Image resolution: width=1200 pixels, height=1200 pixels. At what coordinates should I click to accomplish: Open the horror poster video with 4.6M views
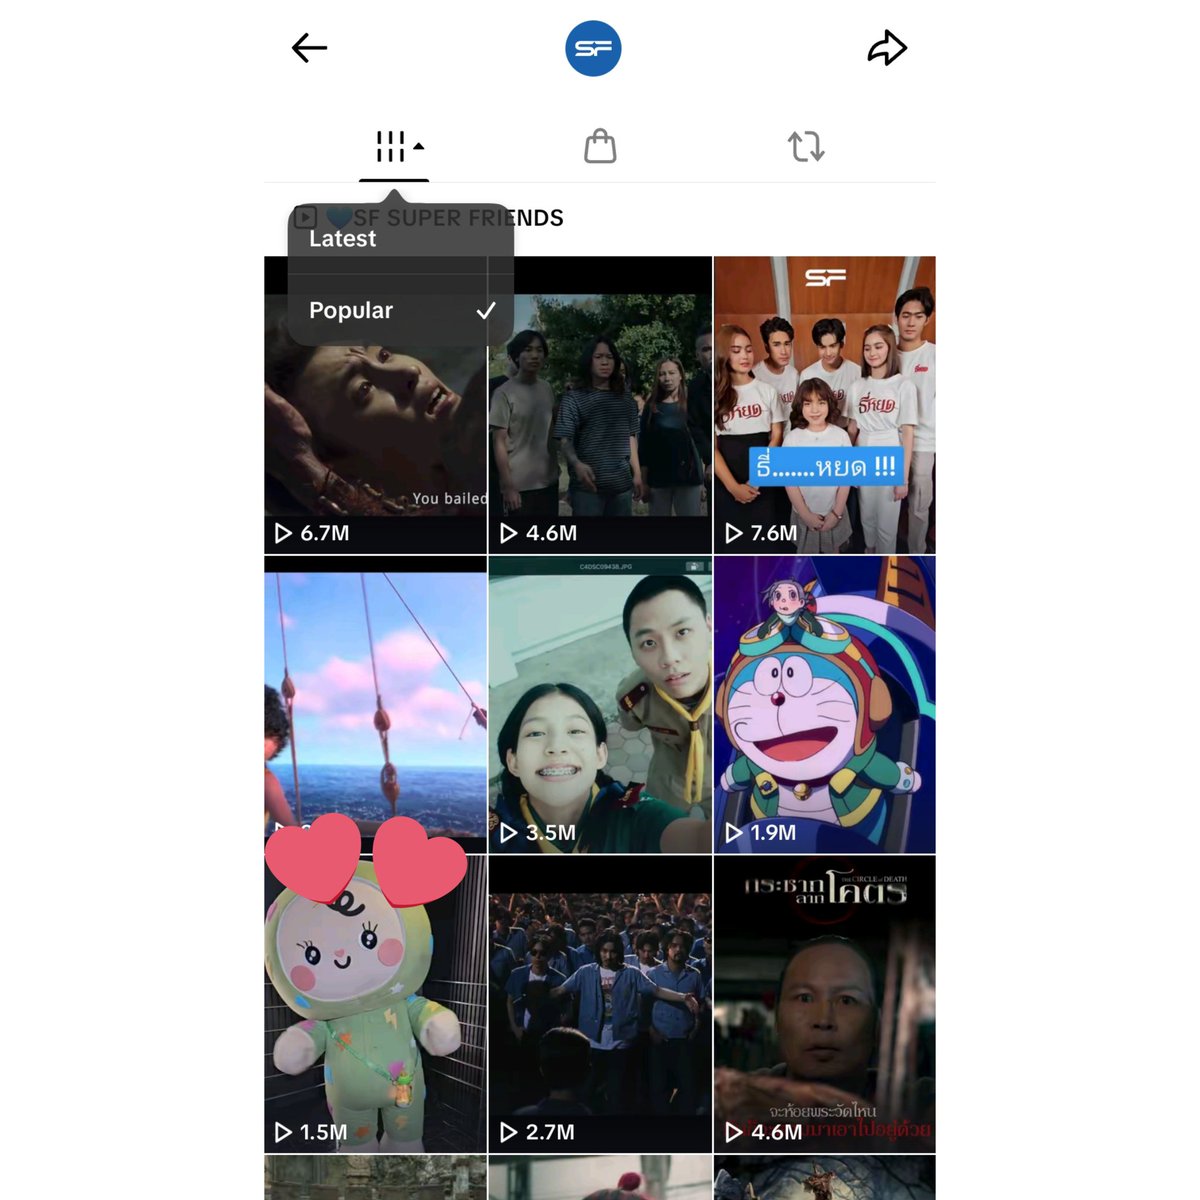(824, 1004)
